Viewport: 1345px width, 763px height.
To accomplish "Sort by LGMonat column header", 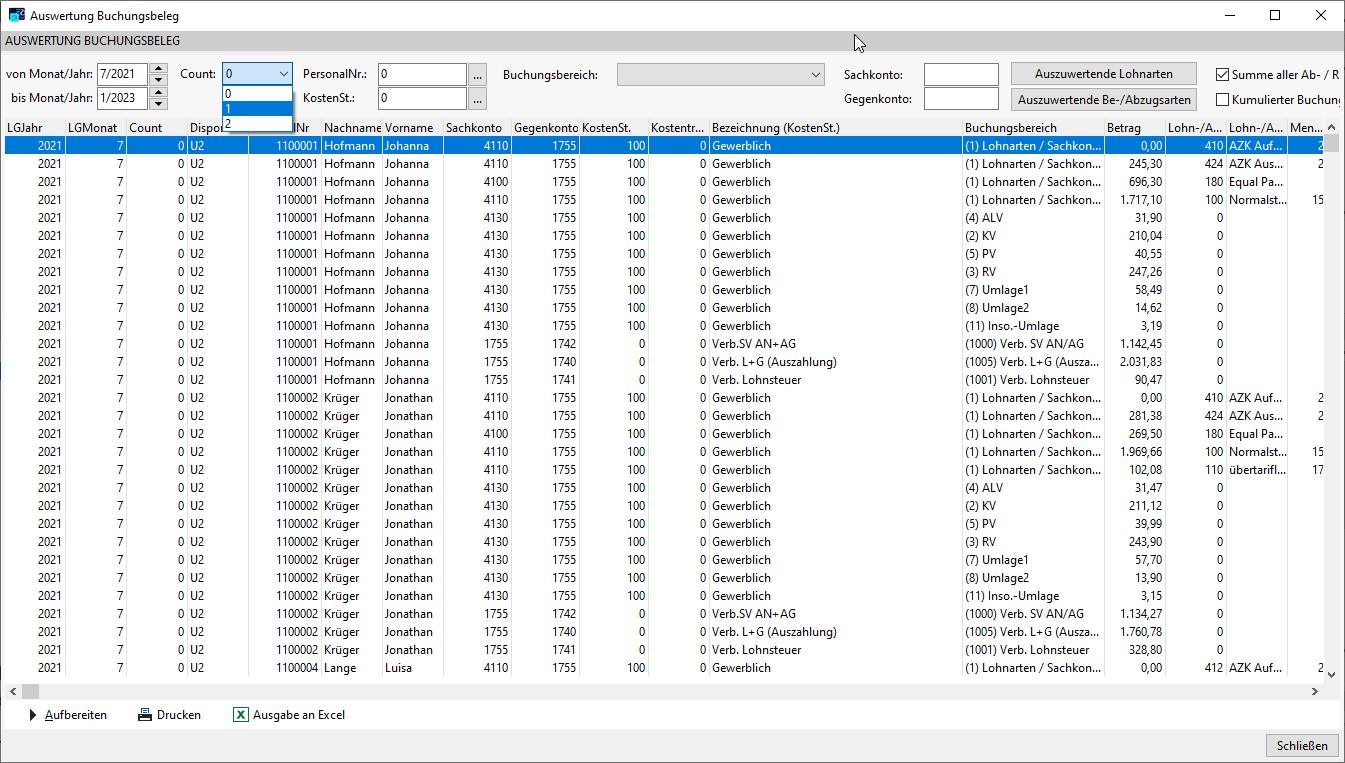I will coord(96,128).
